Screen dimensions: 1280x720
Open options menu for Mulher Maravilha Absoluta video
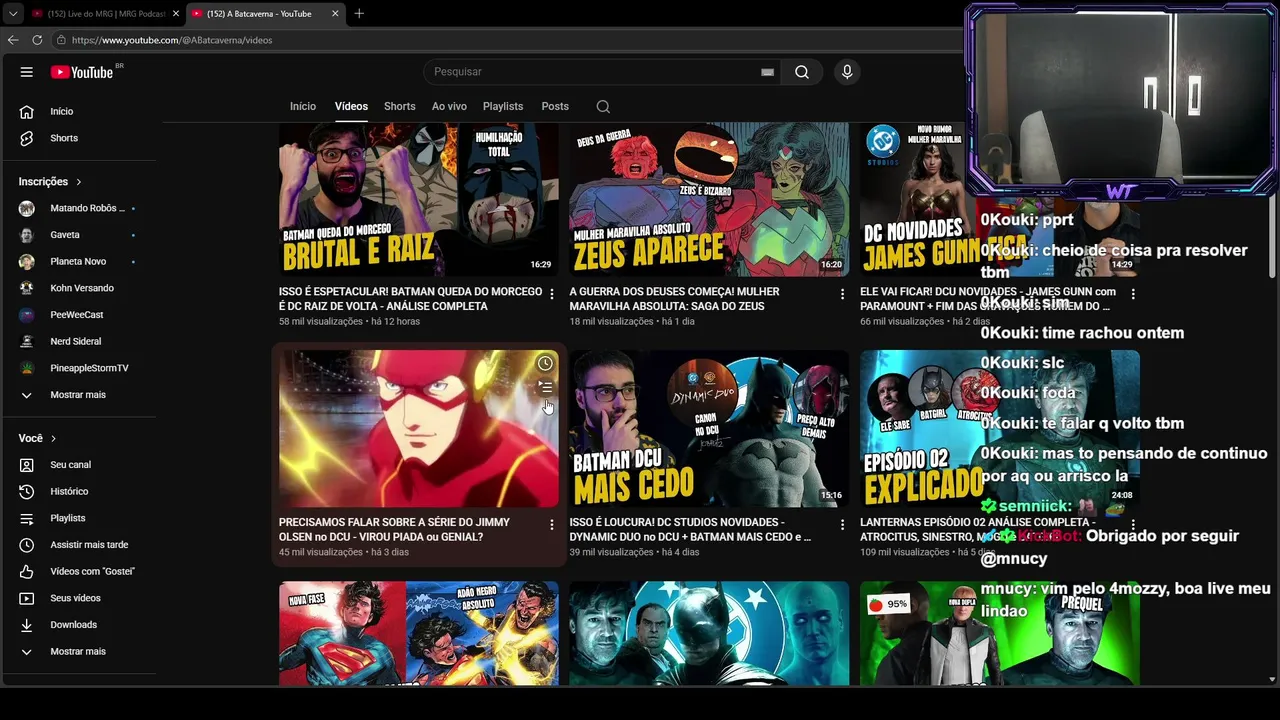[x=842, y=294]
